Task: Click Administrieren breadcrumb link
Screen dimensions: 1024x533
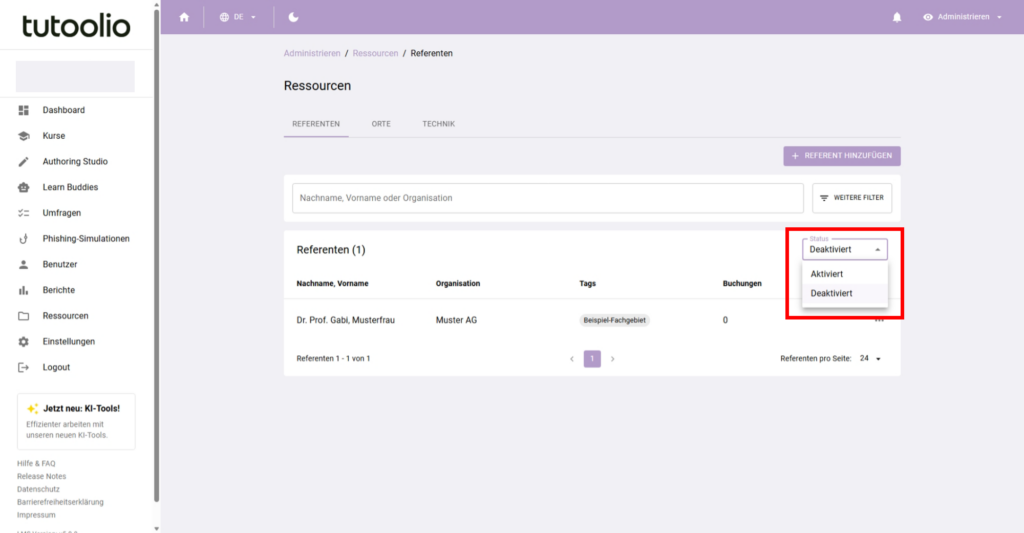Action: tap(312, 54)
